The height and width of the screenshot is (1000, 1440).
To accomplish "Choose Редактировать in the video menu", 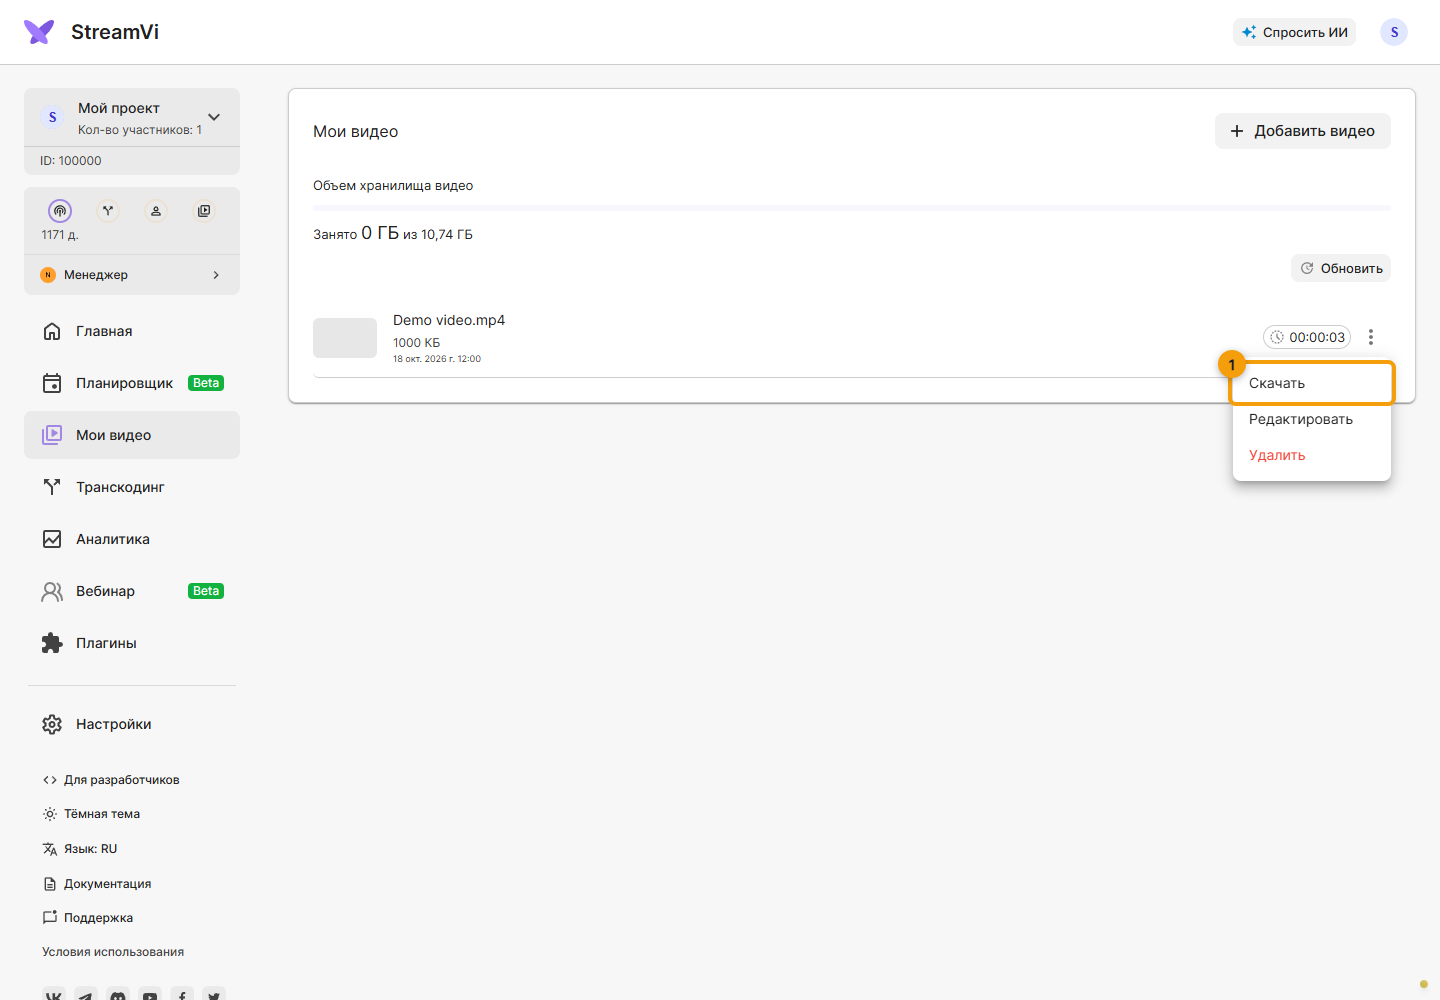I will (x=1312, y=419).
